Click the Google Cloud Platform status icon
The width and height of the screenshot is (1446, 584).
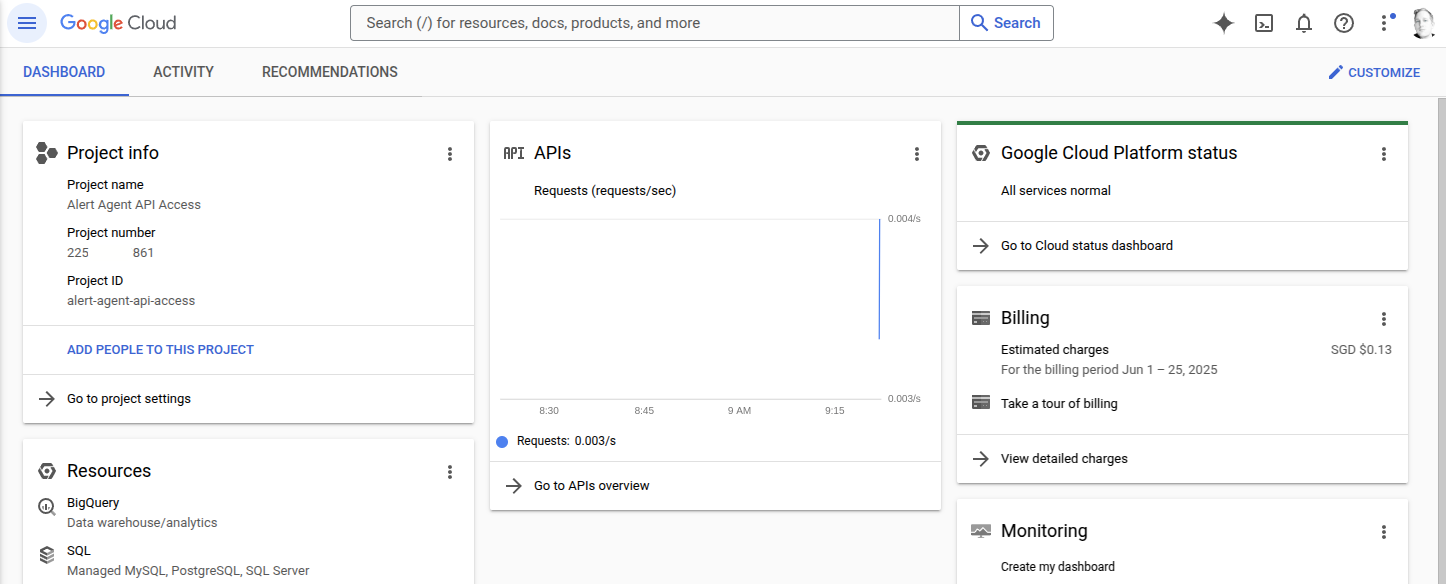click(981, 153)
